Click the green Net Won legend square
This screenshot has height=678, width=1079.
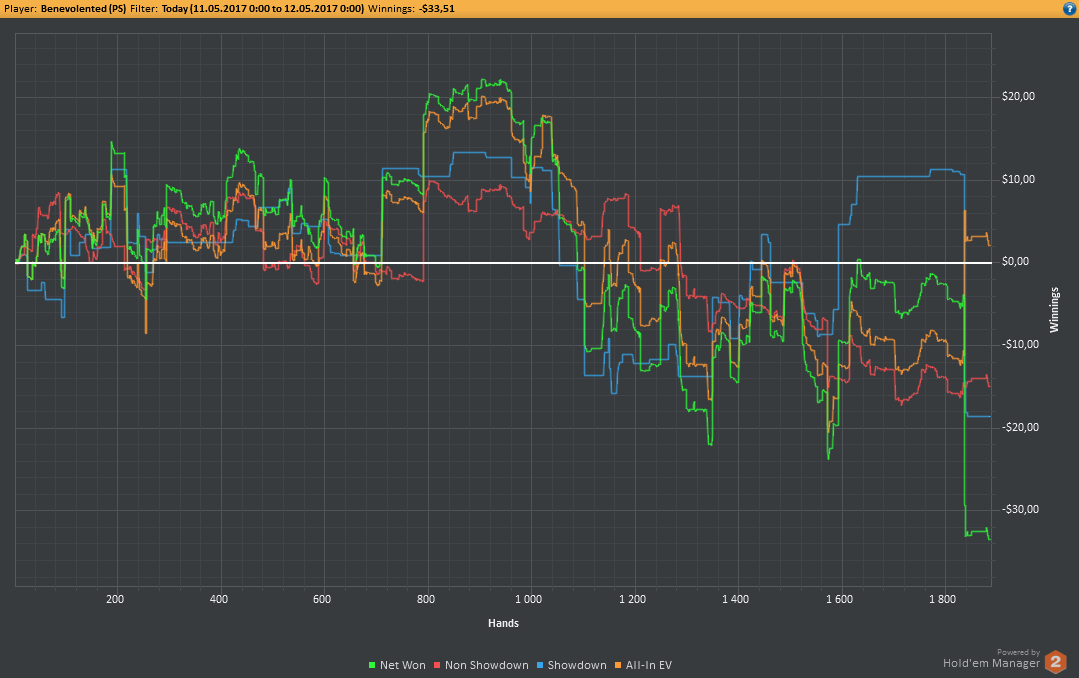(373, 665)
